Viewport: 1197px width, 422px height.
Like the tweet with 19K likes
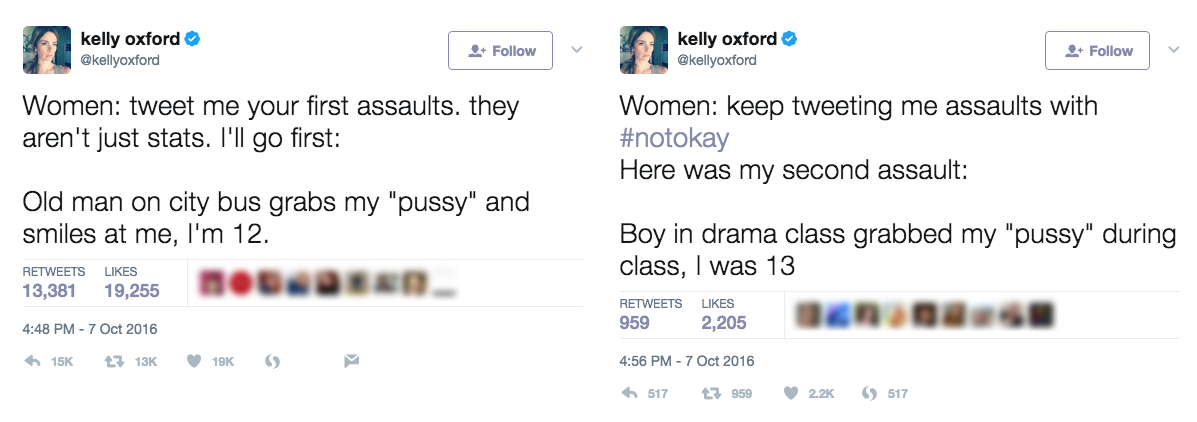(x=194, y=362)
